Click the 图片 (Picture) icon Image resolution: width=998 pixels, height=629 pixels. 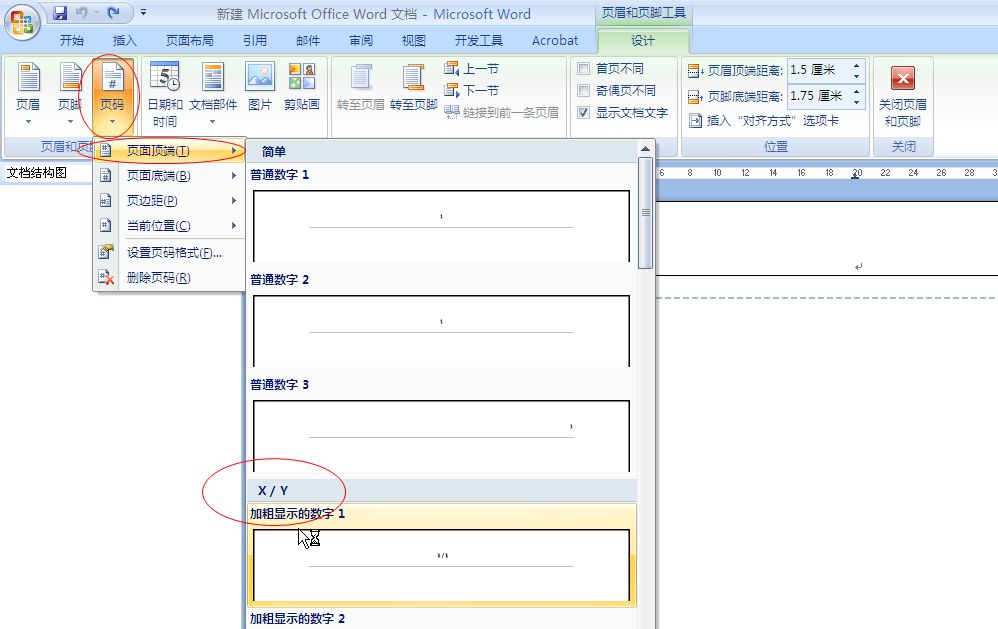[260, 78]
